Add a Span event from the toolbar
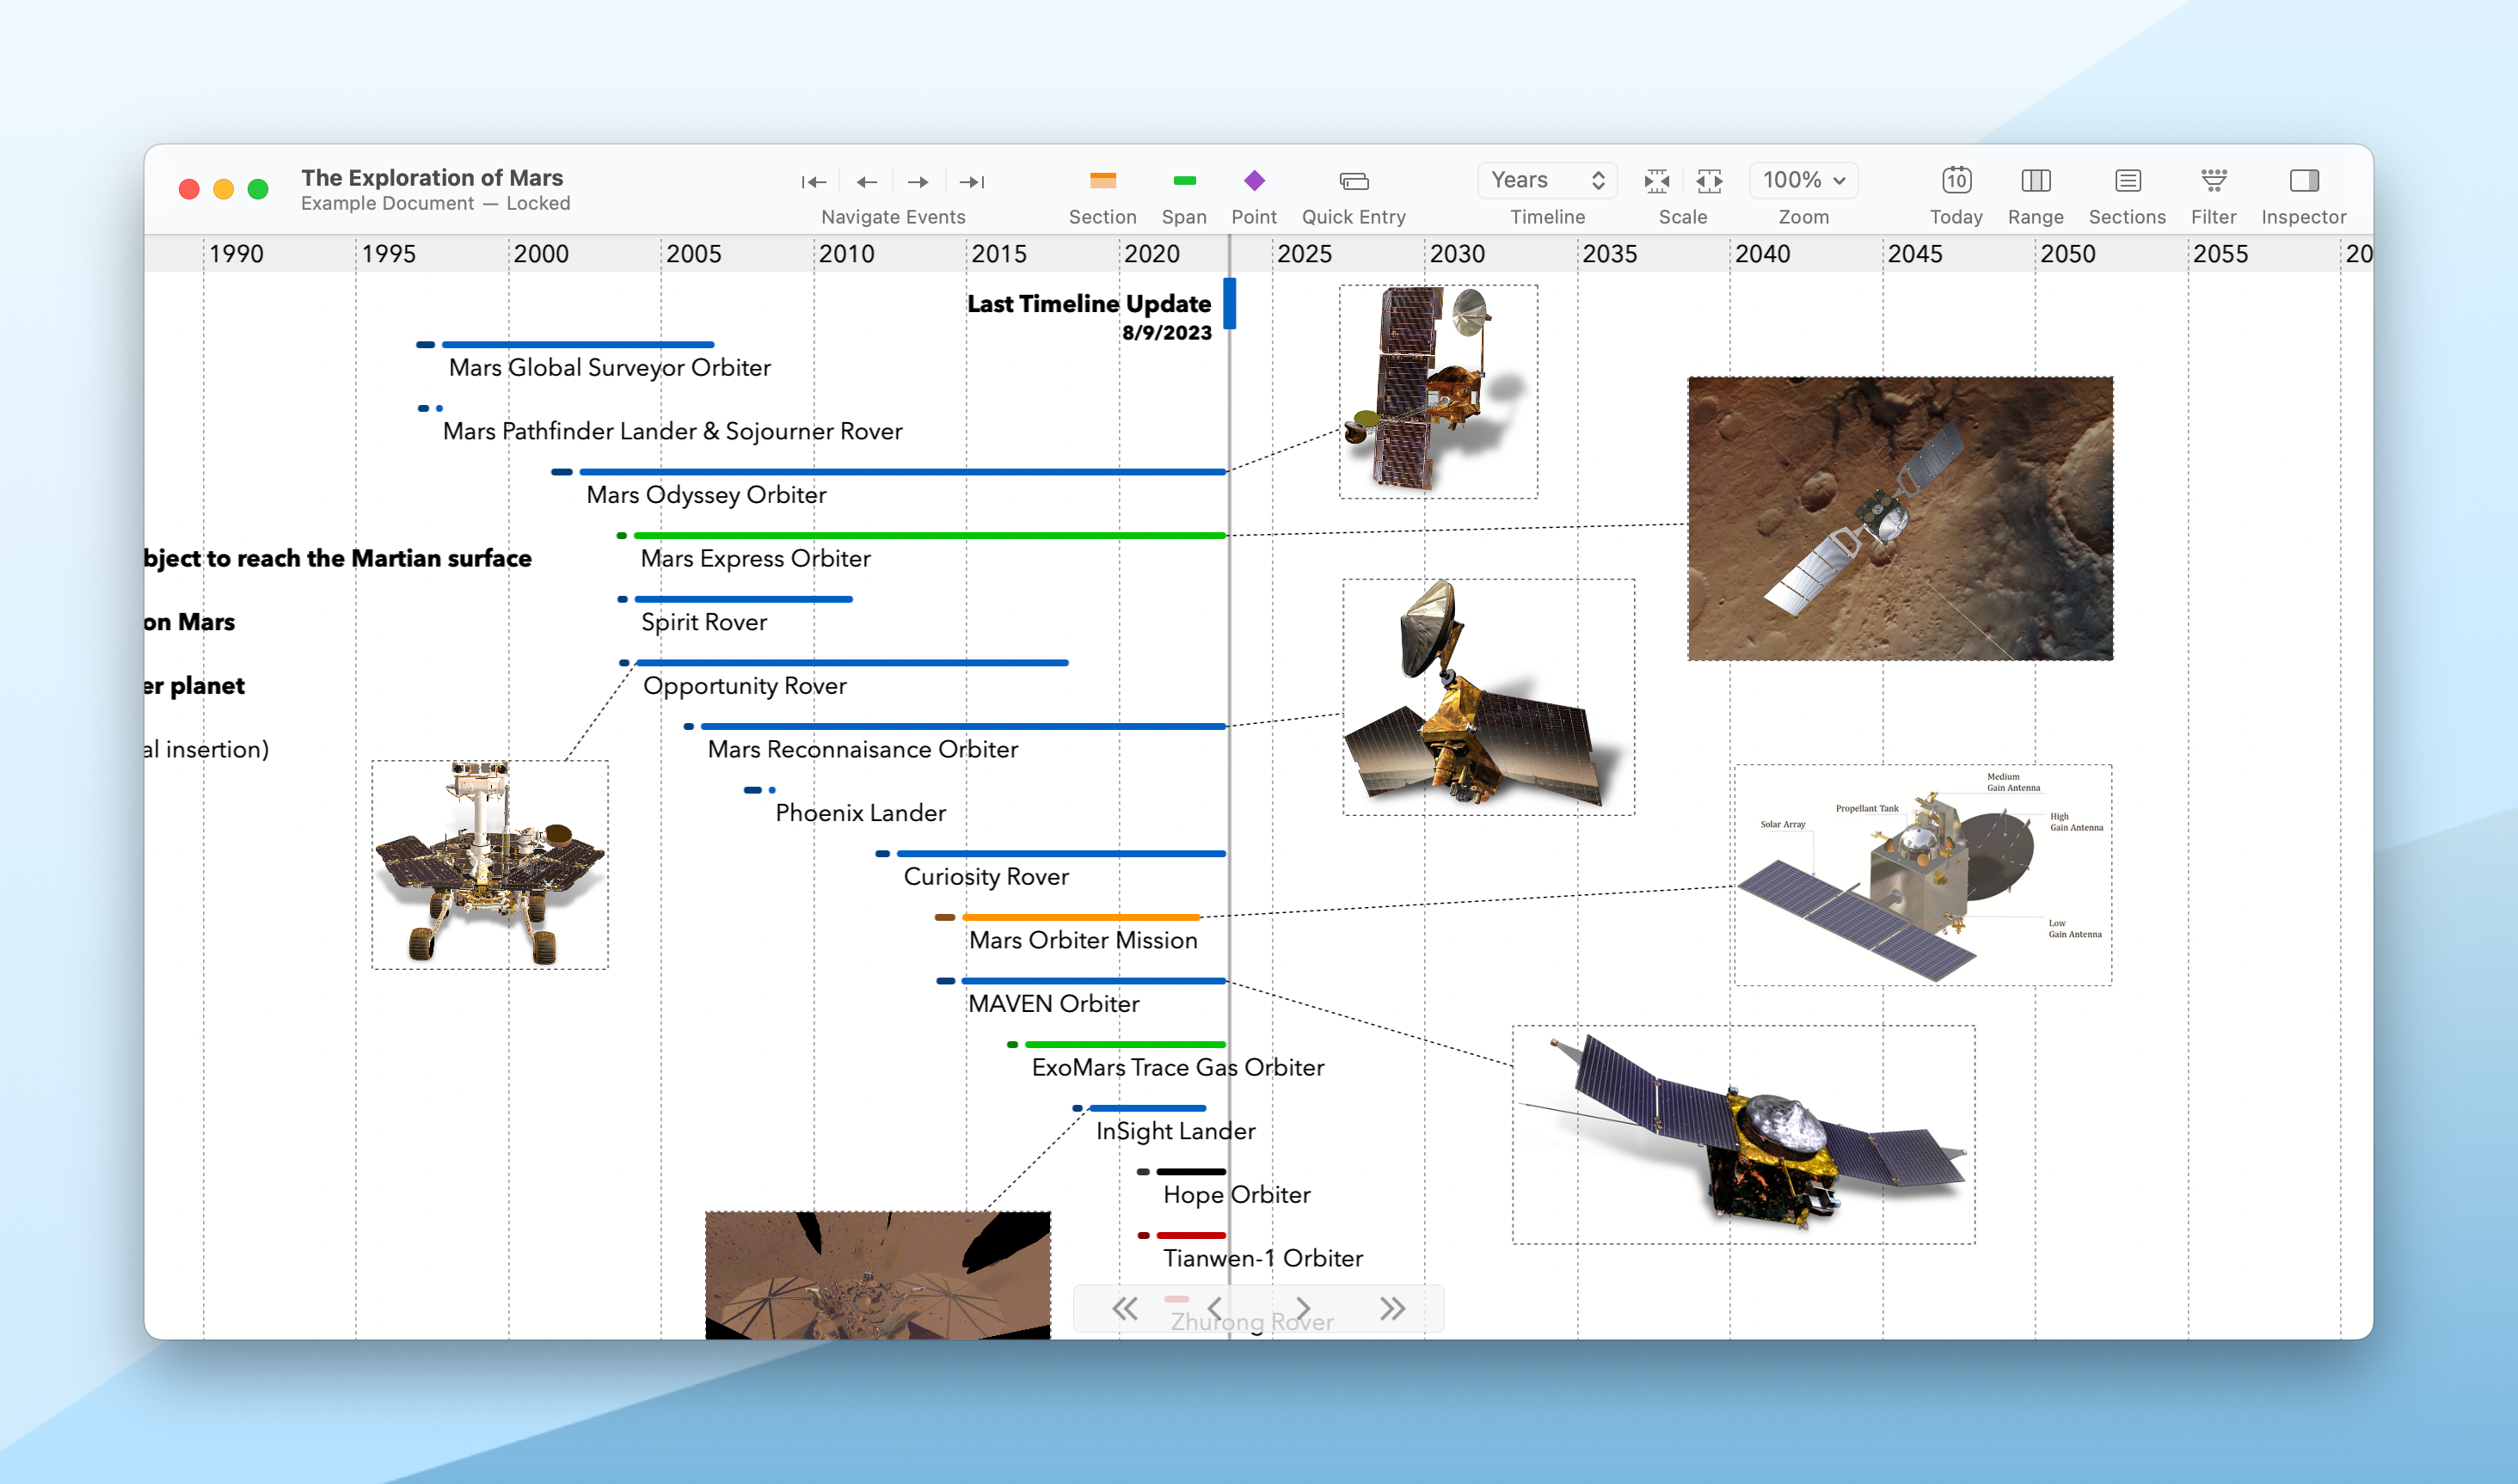This screenshot has width=2518, height=1484. coord(1185,181)
